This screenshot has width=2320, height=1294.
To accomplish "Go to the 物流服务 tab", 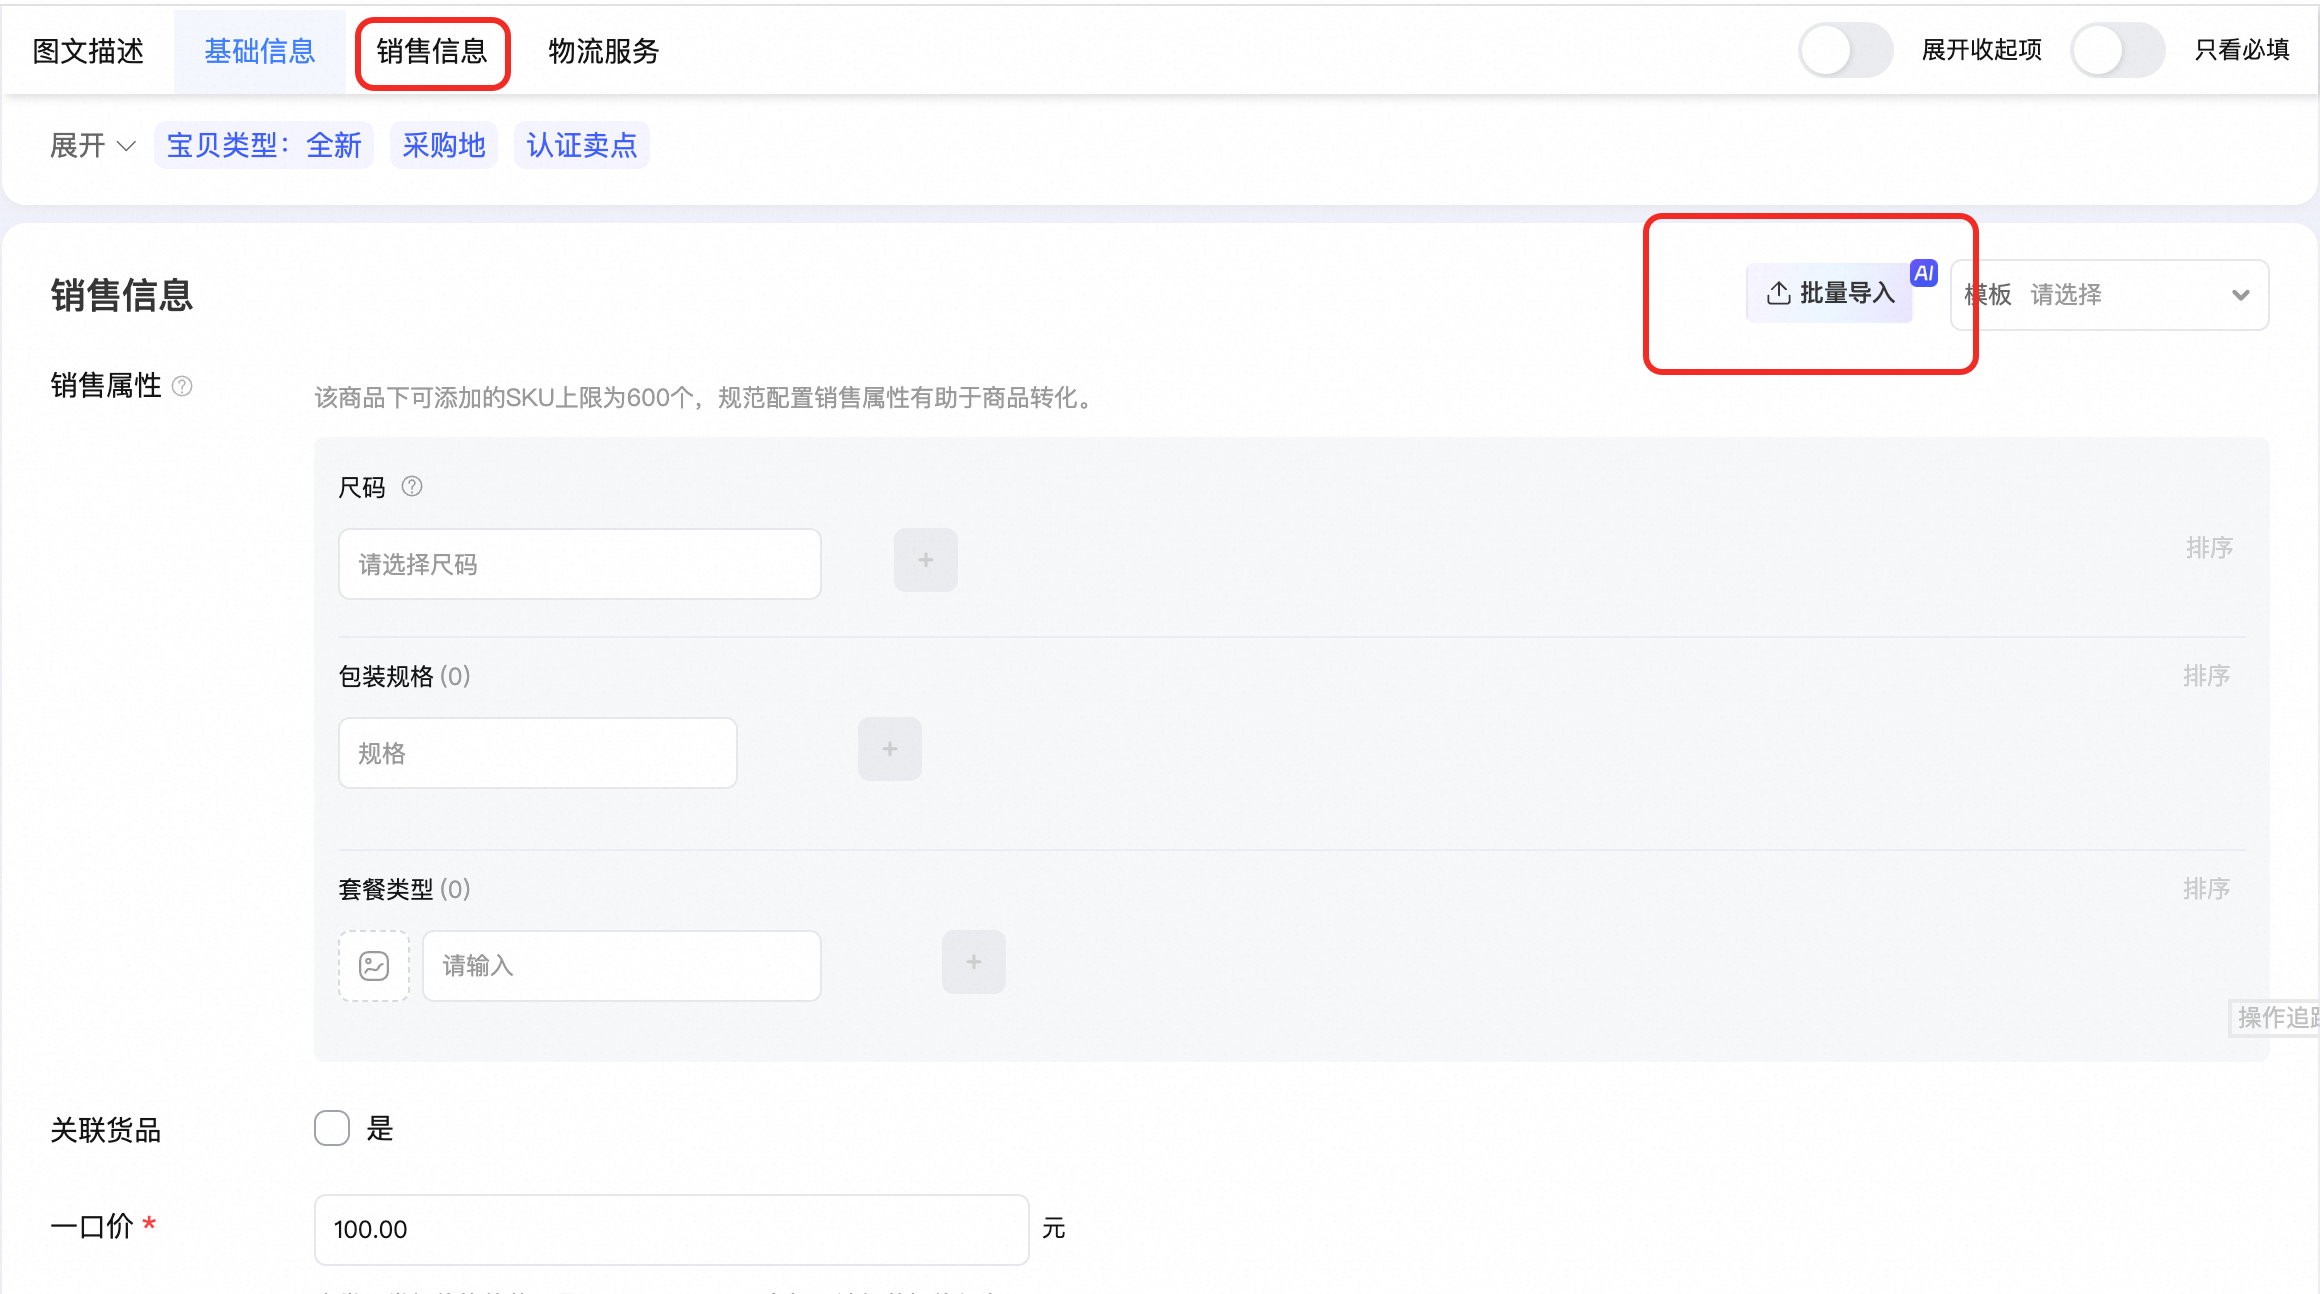I will pos(604,51).
